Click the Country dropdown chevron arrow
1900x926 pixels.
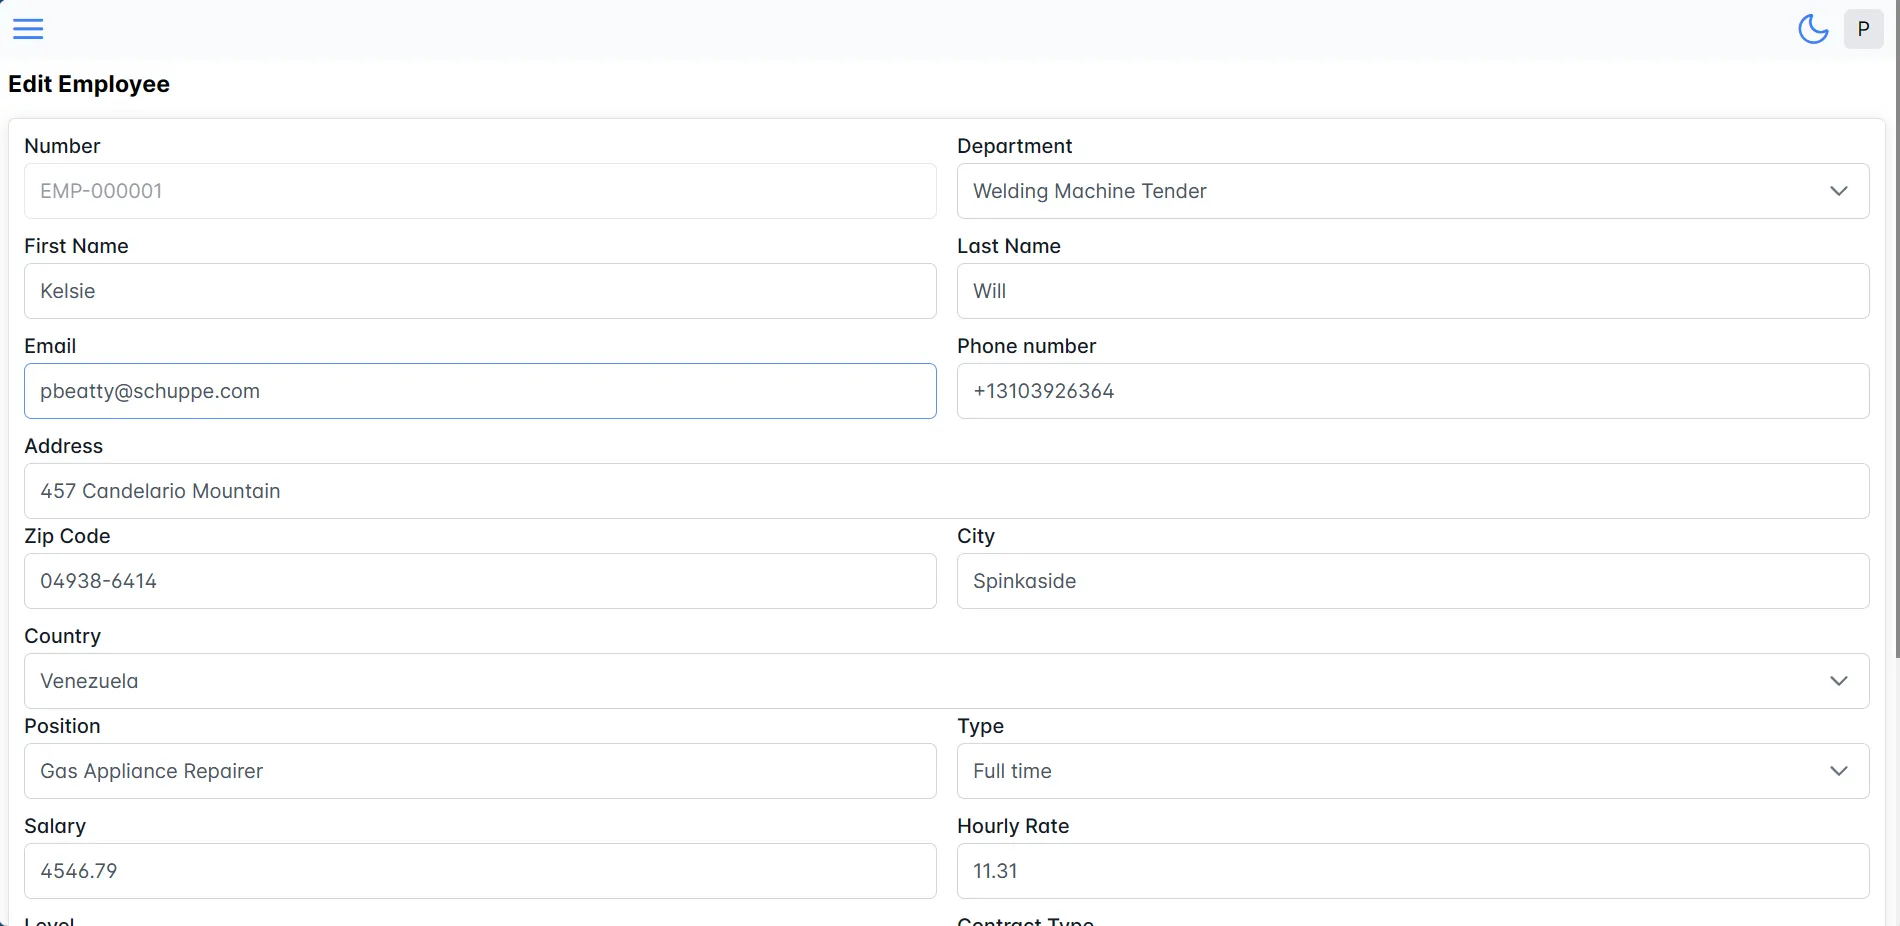[1838, 681]
